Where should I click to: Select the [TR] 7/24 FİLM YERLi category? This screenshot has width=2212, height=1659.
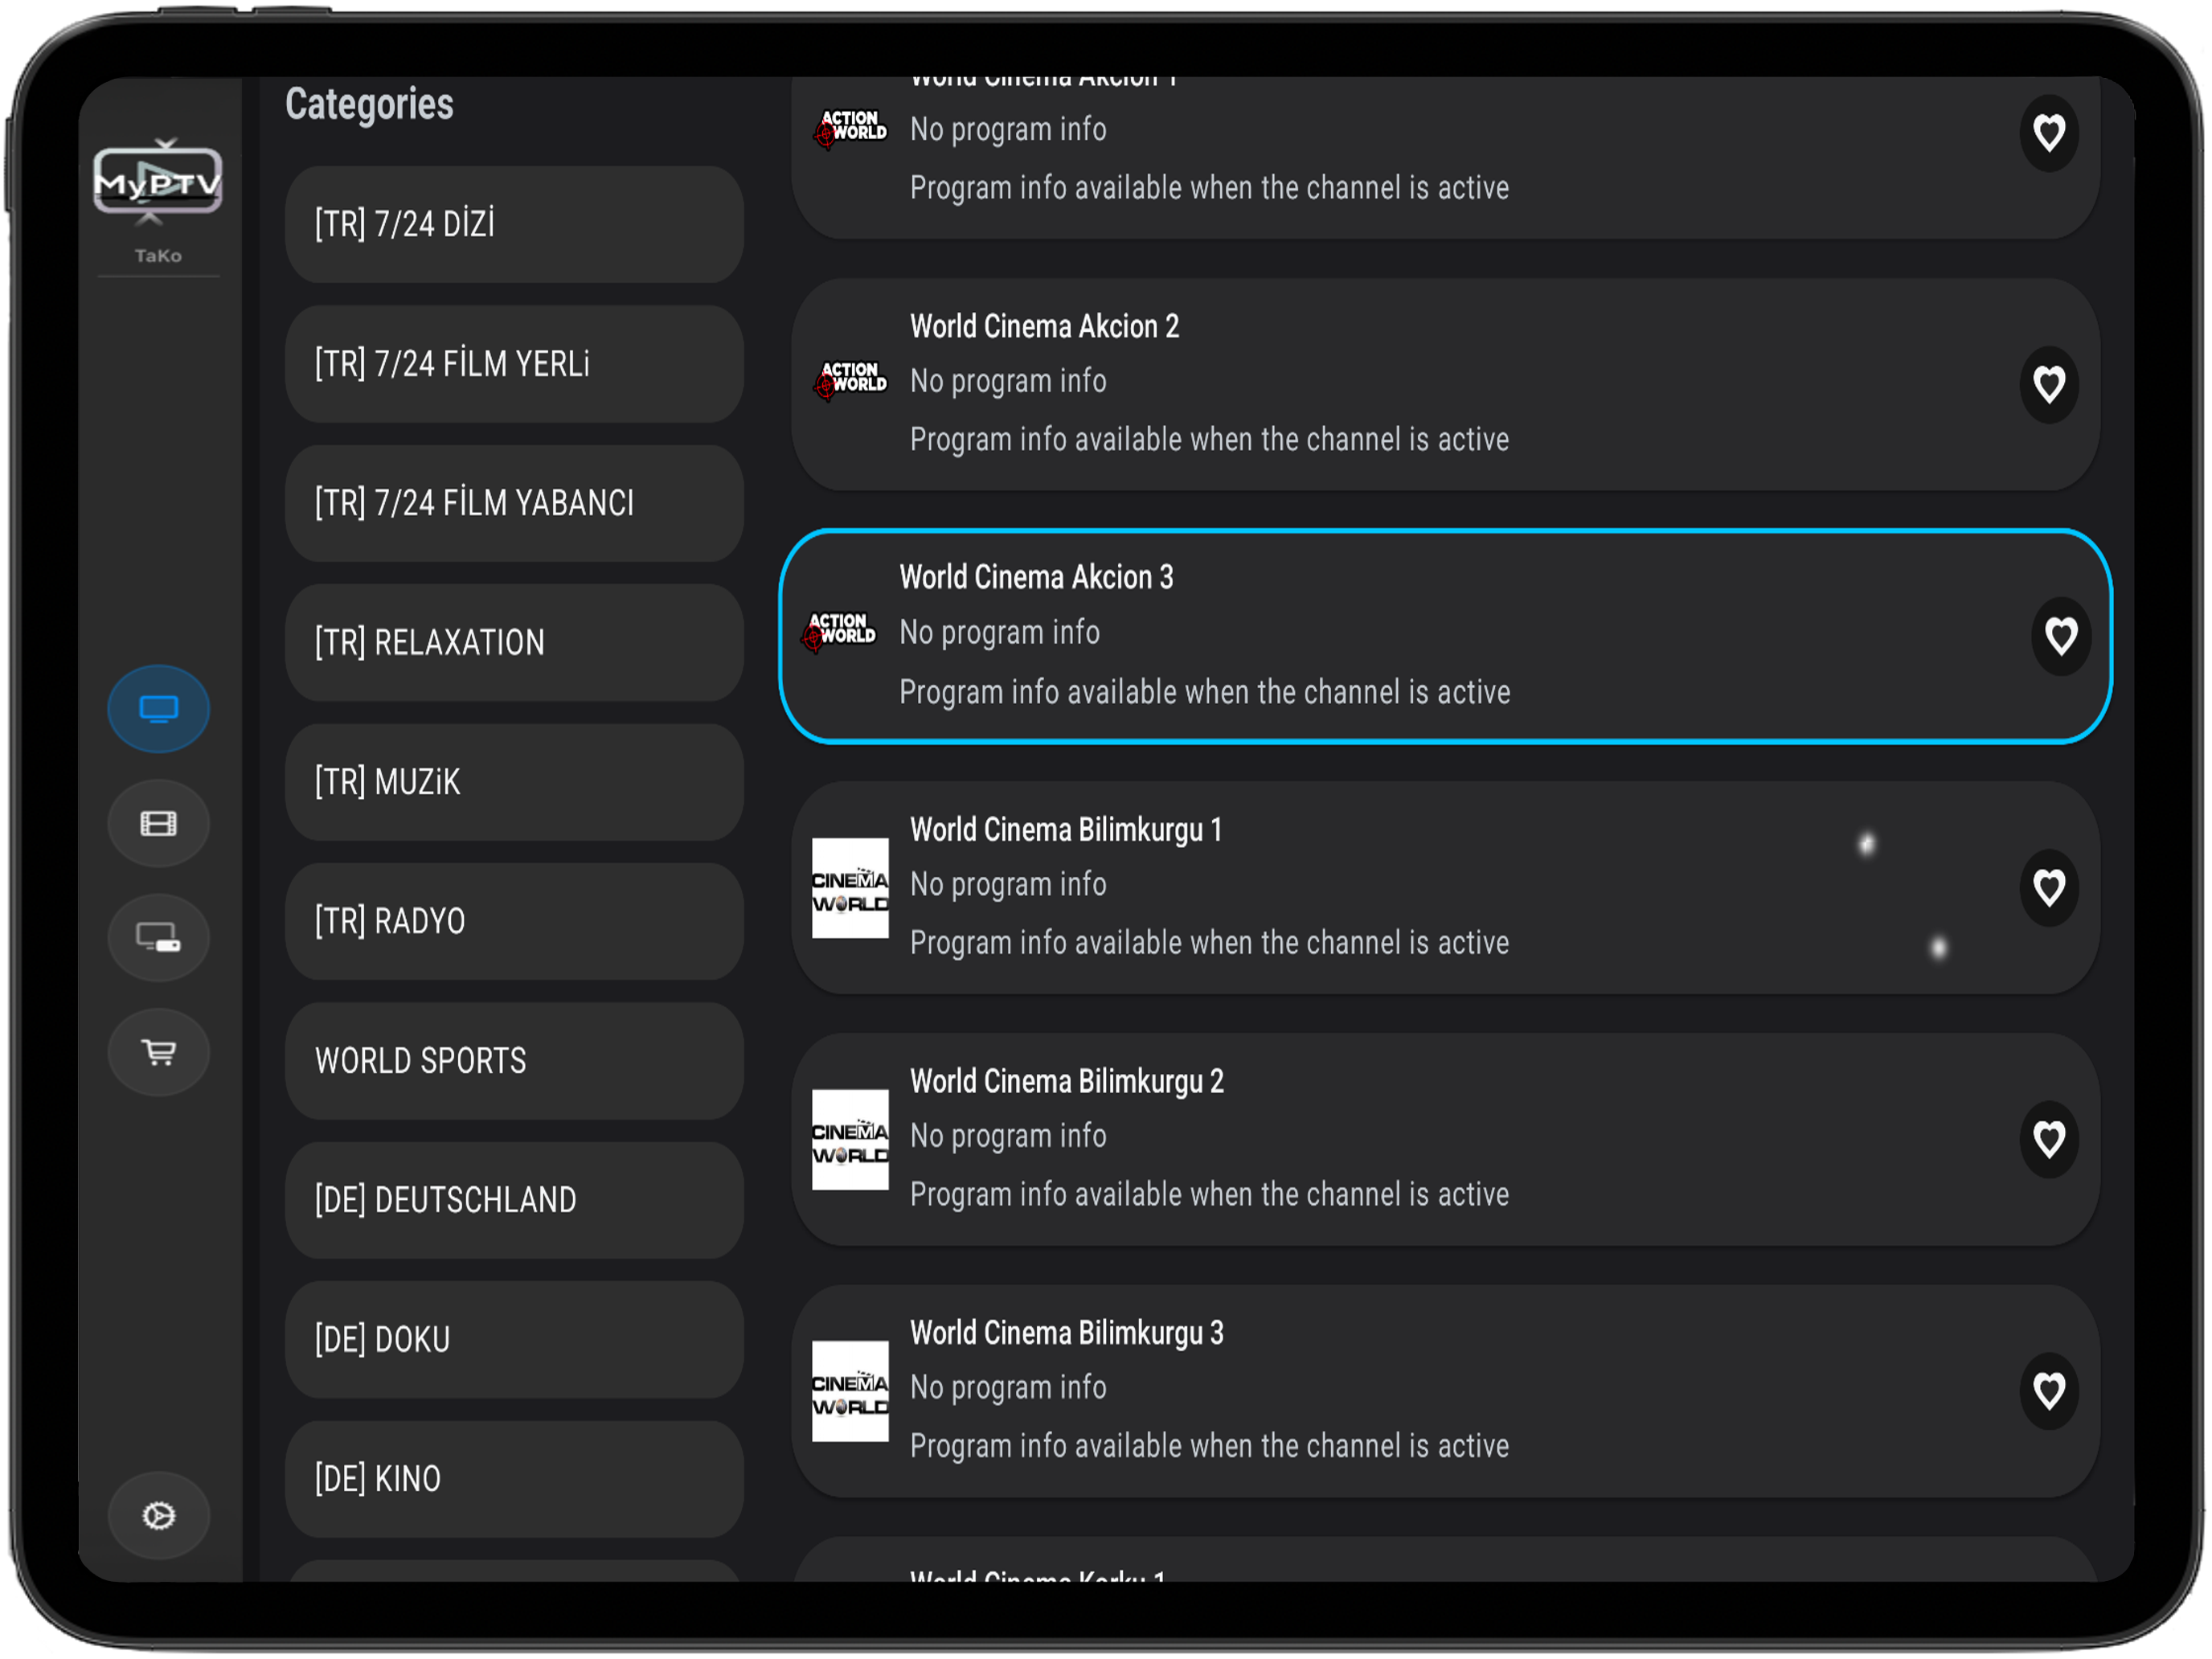(x=514, y=364)
